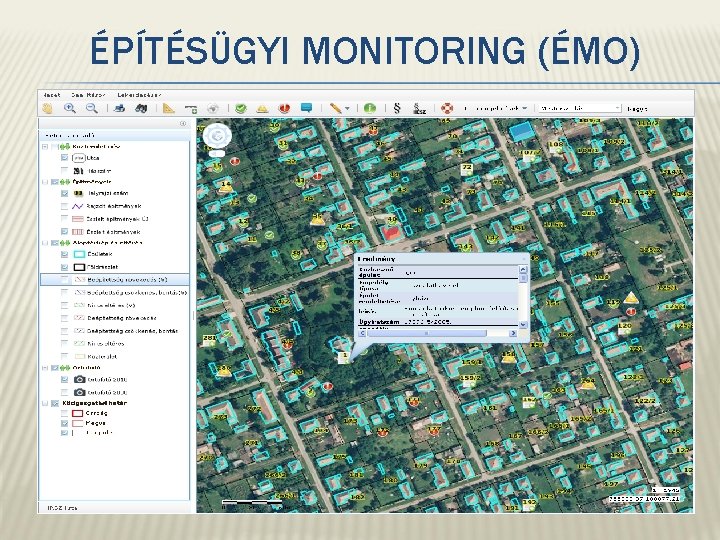Viewport: 720px width, 540px height.
Task: Click the red Ország legend swatch
Action: click(x=78, y=413)
